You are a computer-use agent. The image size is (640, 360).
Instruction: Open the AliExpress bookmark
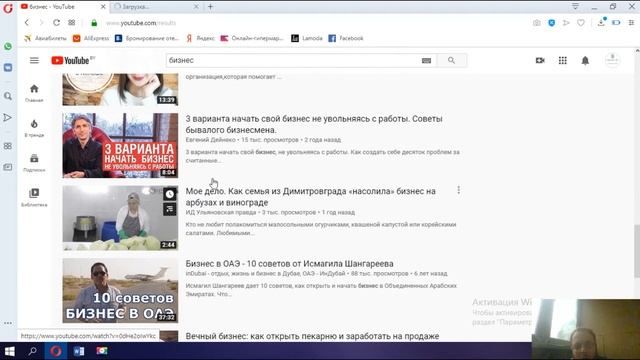(x=91, y=38)
